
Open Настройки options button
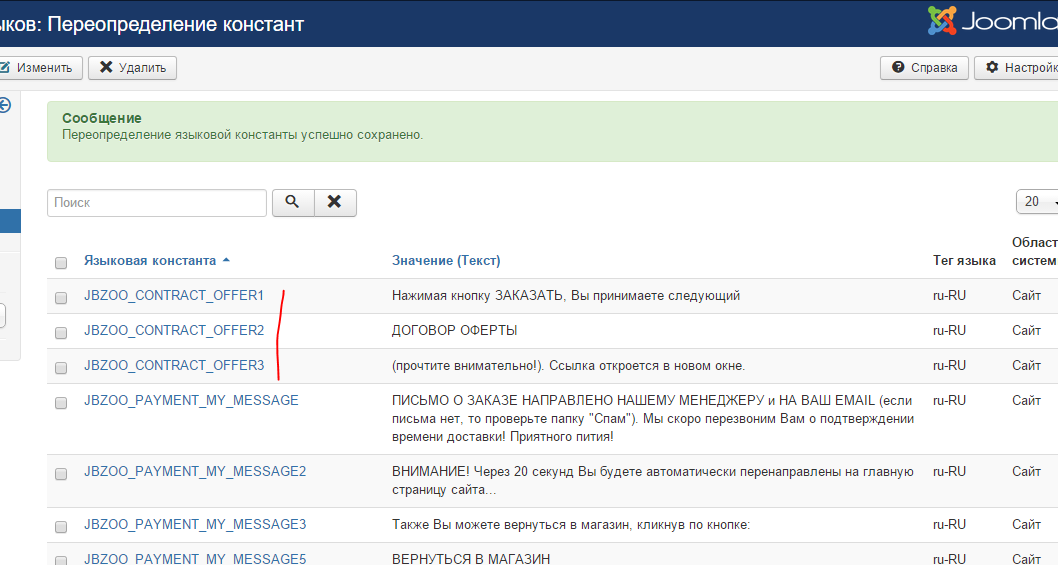coord(1020,68)
